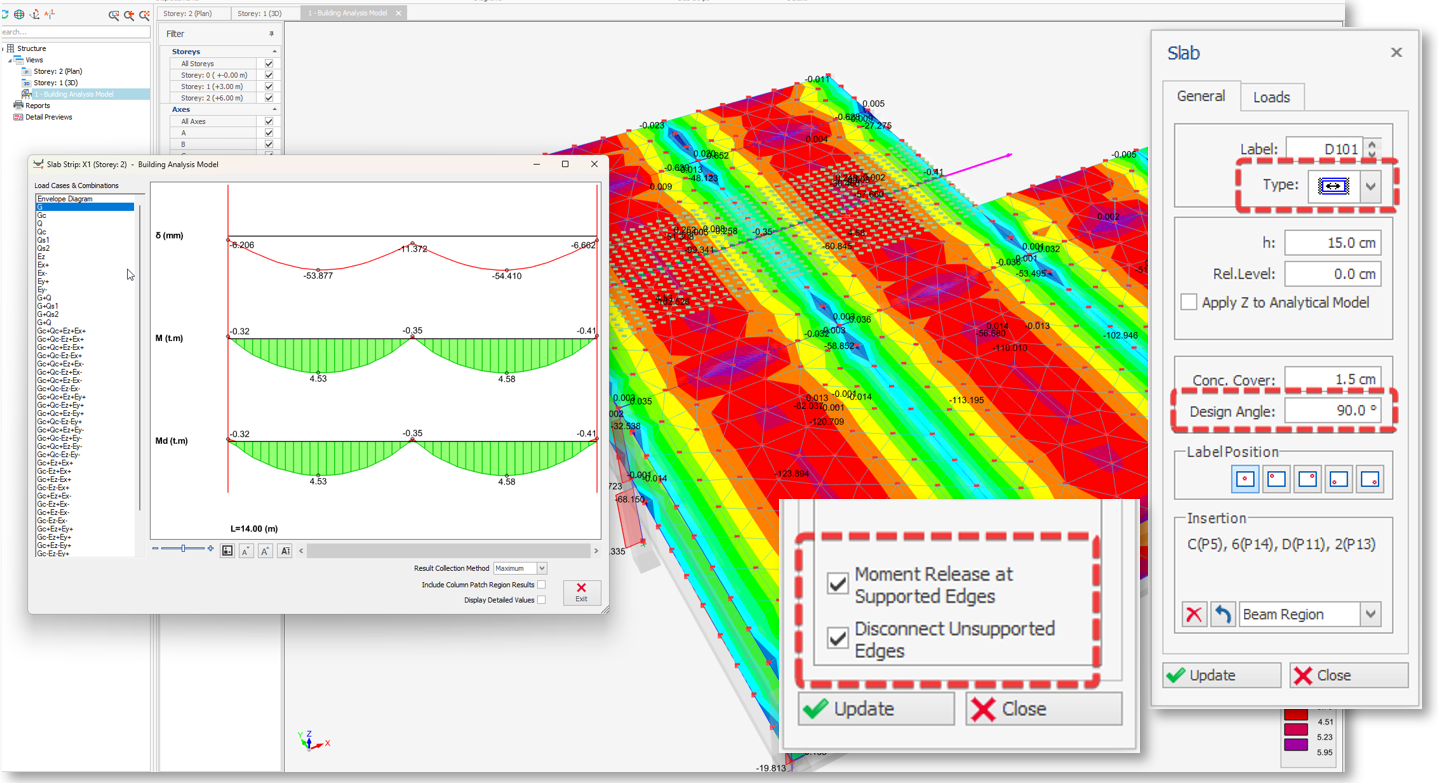Click the Design Angle input field
This screenshot has width=1438, height=783.
click(x=1332, y=411)
